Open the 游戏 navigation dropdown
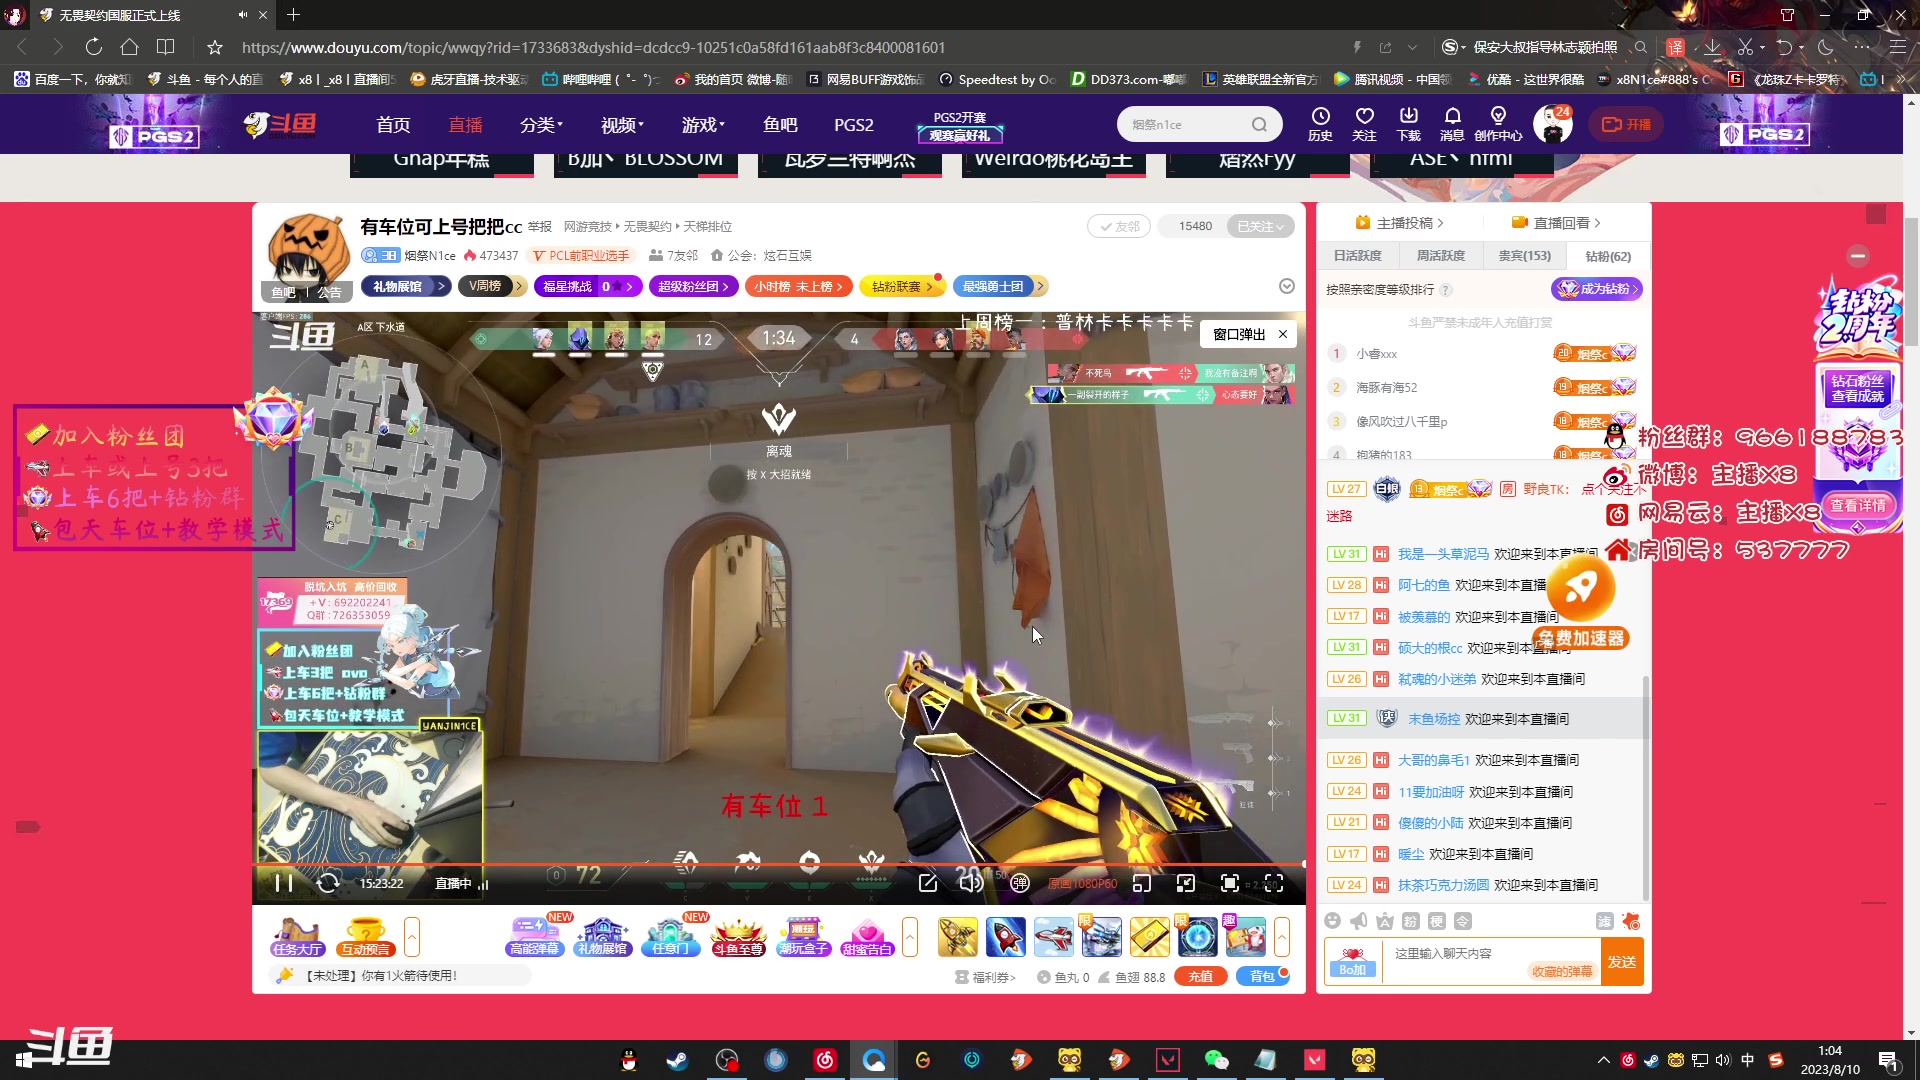 click(703, 125)
